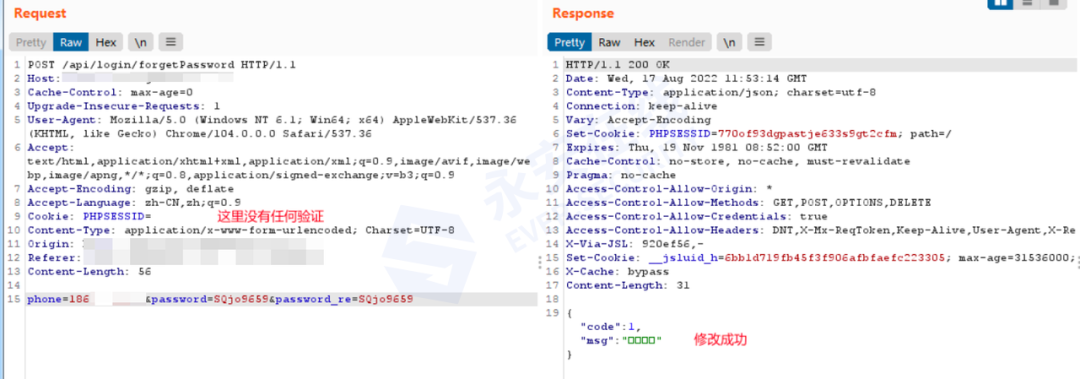Open the Hex tab in Response panel
The height and width of the screenshot is (379, 1080).
point(645,42)
